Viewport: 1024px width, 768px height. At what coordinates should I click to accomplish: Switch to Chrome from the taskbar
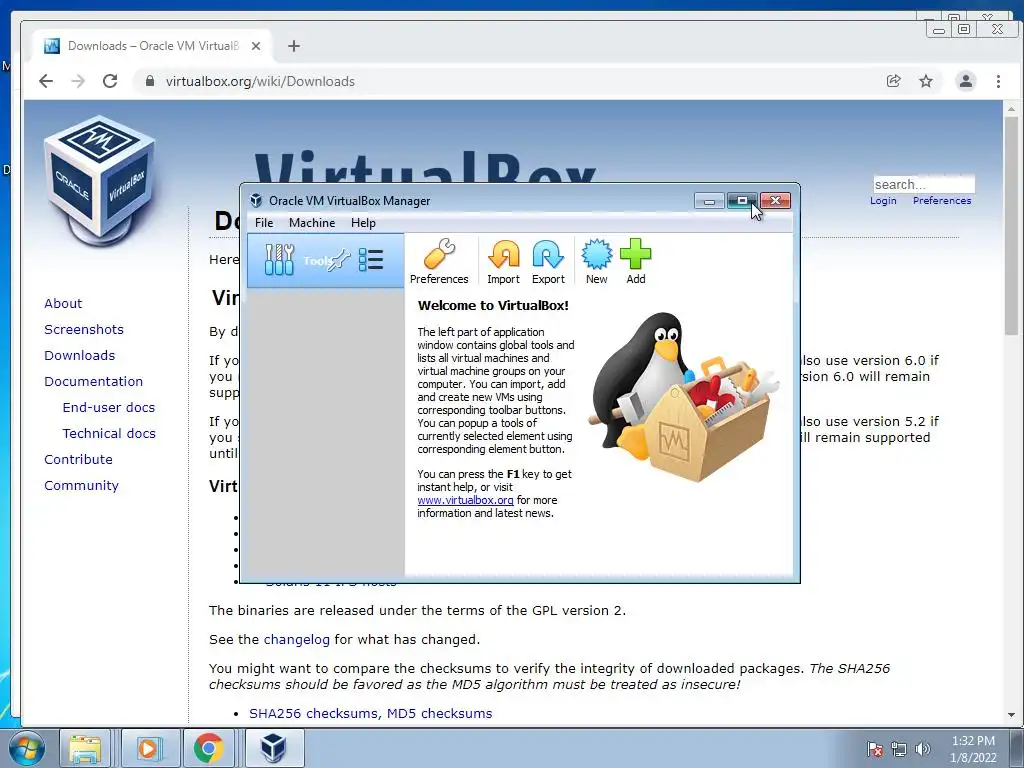208,748
